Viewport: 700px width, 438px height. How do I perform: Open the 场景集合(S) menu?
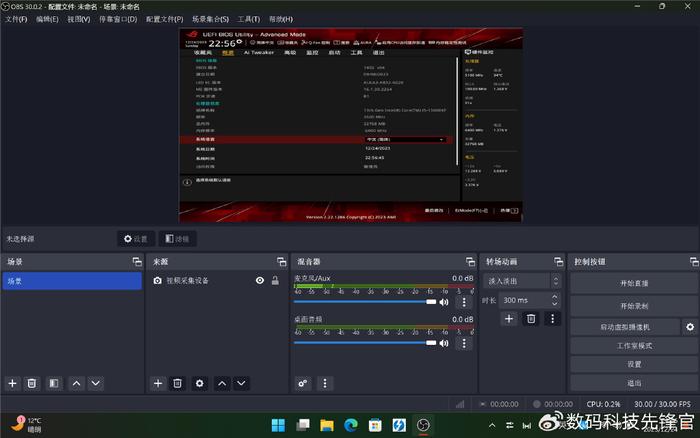point(210,19)
